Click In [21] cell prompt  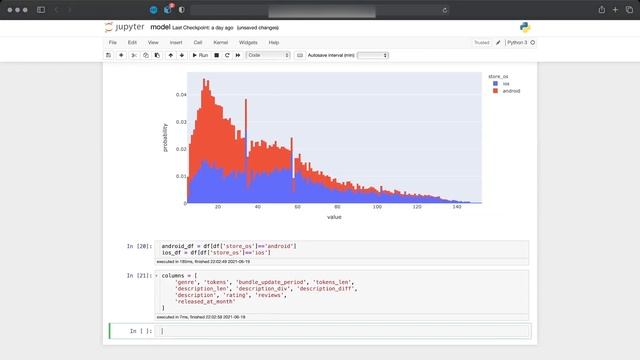click(x=139, y=276)
